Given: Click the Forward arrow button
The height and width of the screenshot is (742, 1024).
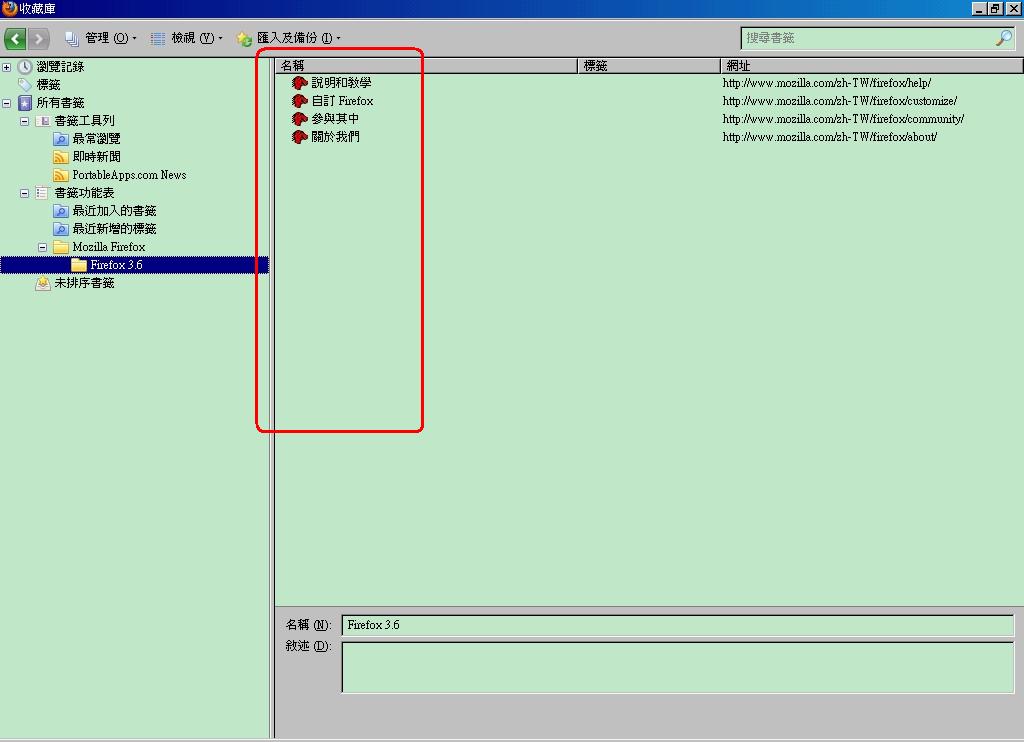Looking at the screenshot, I should point(39,39).
